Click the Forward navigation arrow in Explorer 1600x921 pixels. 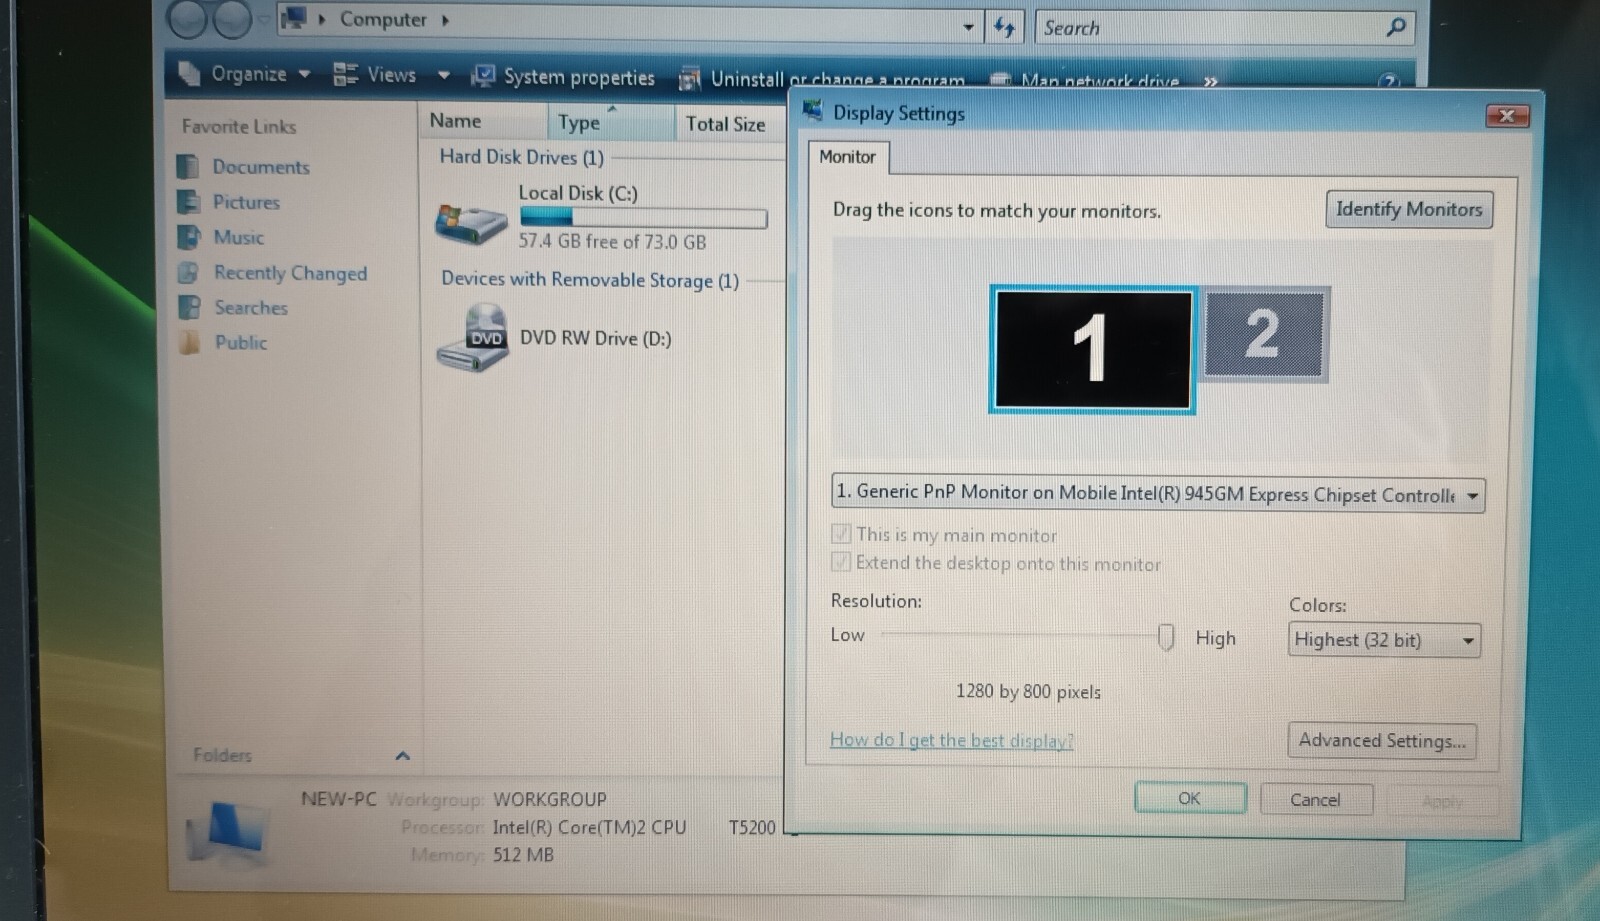[233, 19]
